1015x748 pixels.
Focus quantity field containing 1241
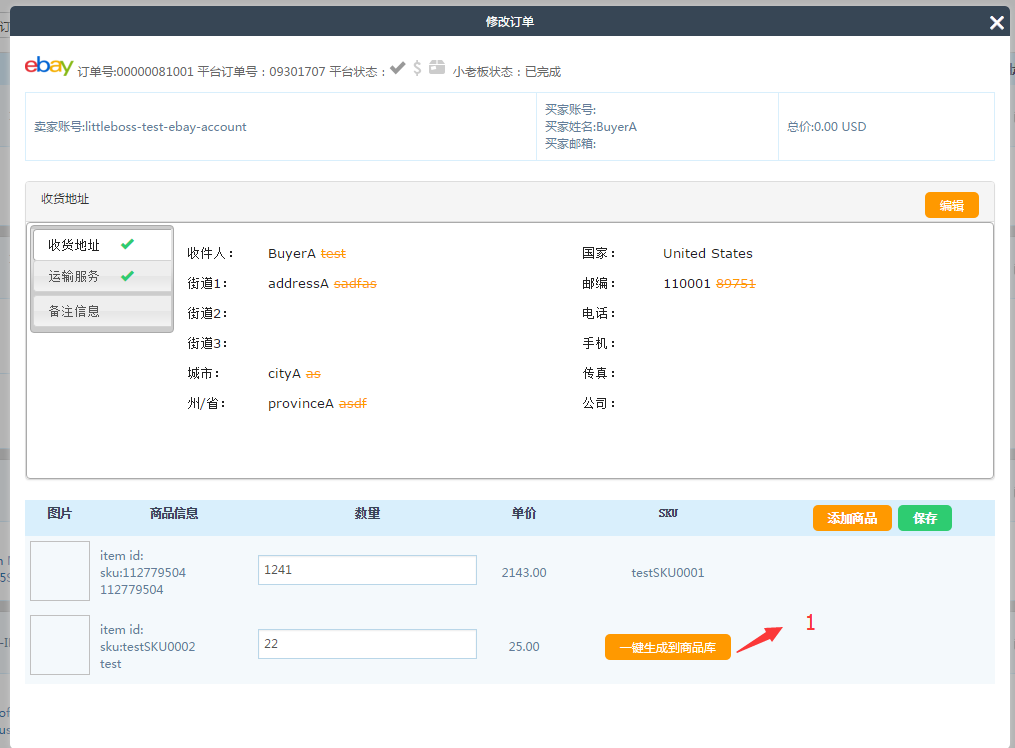(x=367, y=570)
